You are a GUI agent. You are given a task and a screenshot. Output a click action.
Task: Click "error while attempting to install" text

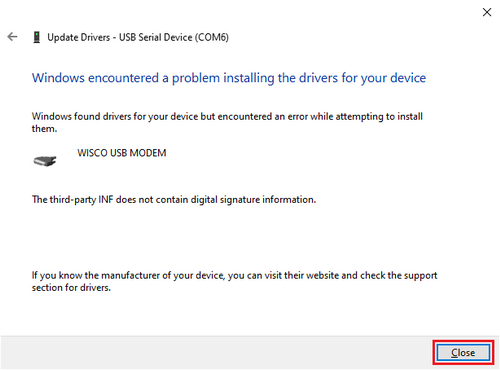(x=355, y=117)
